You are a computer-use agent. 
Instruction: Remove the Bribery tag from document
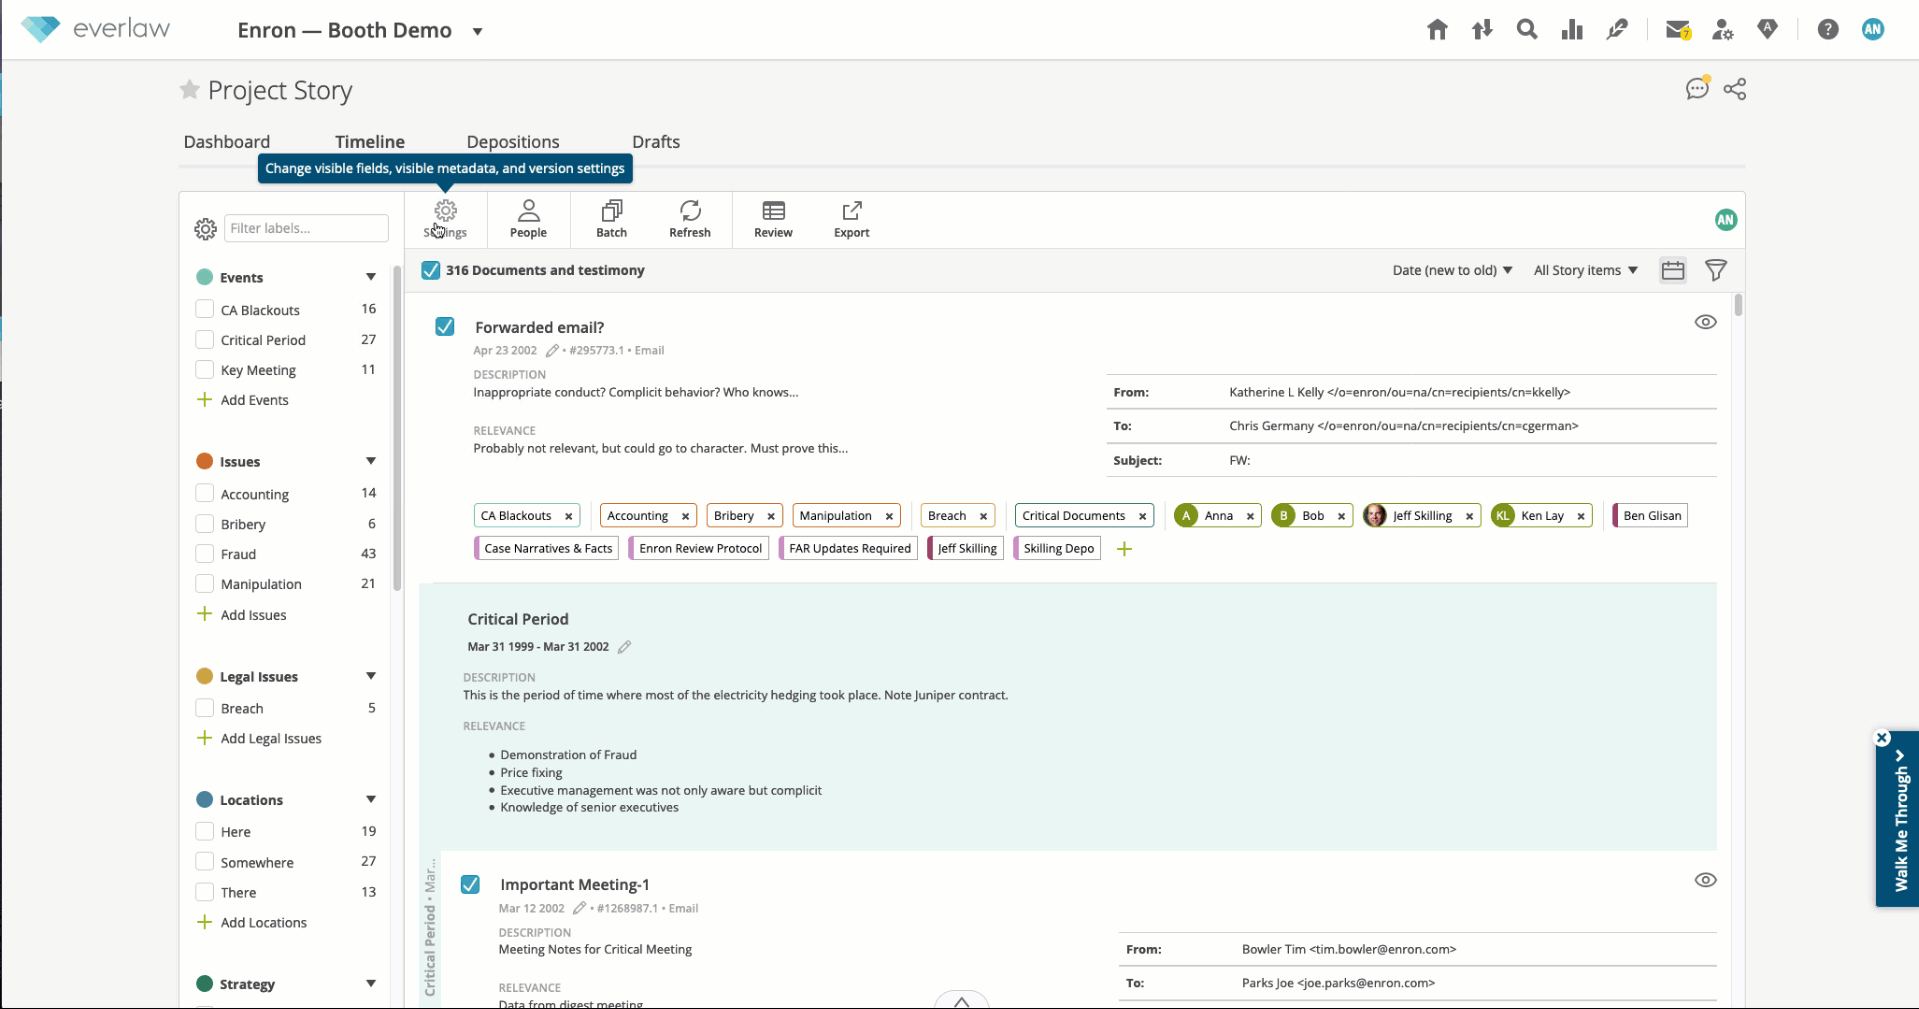[771, 517]
